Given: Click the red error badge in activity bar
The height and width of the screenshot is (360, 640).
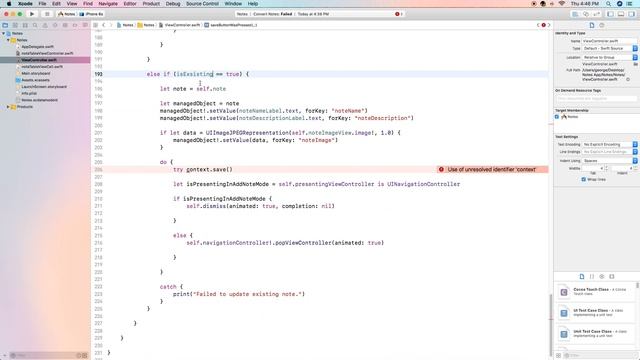Looking at the screenshot, I should click(x=397, y=14).
